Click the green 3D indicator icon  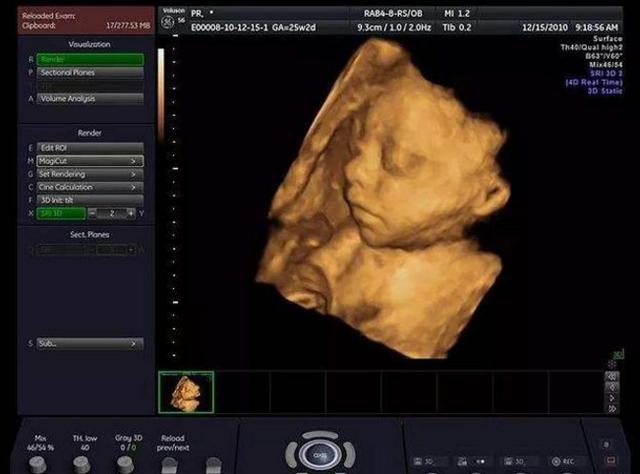point(619,355)
